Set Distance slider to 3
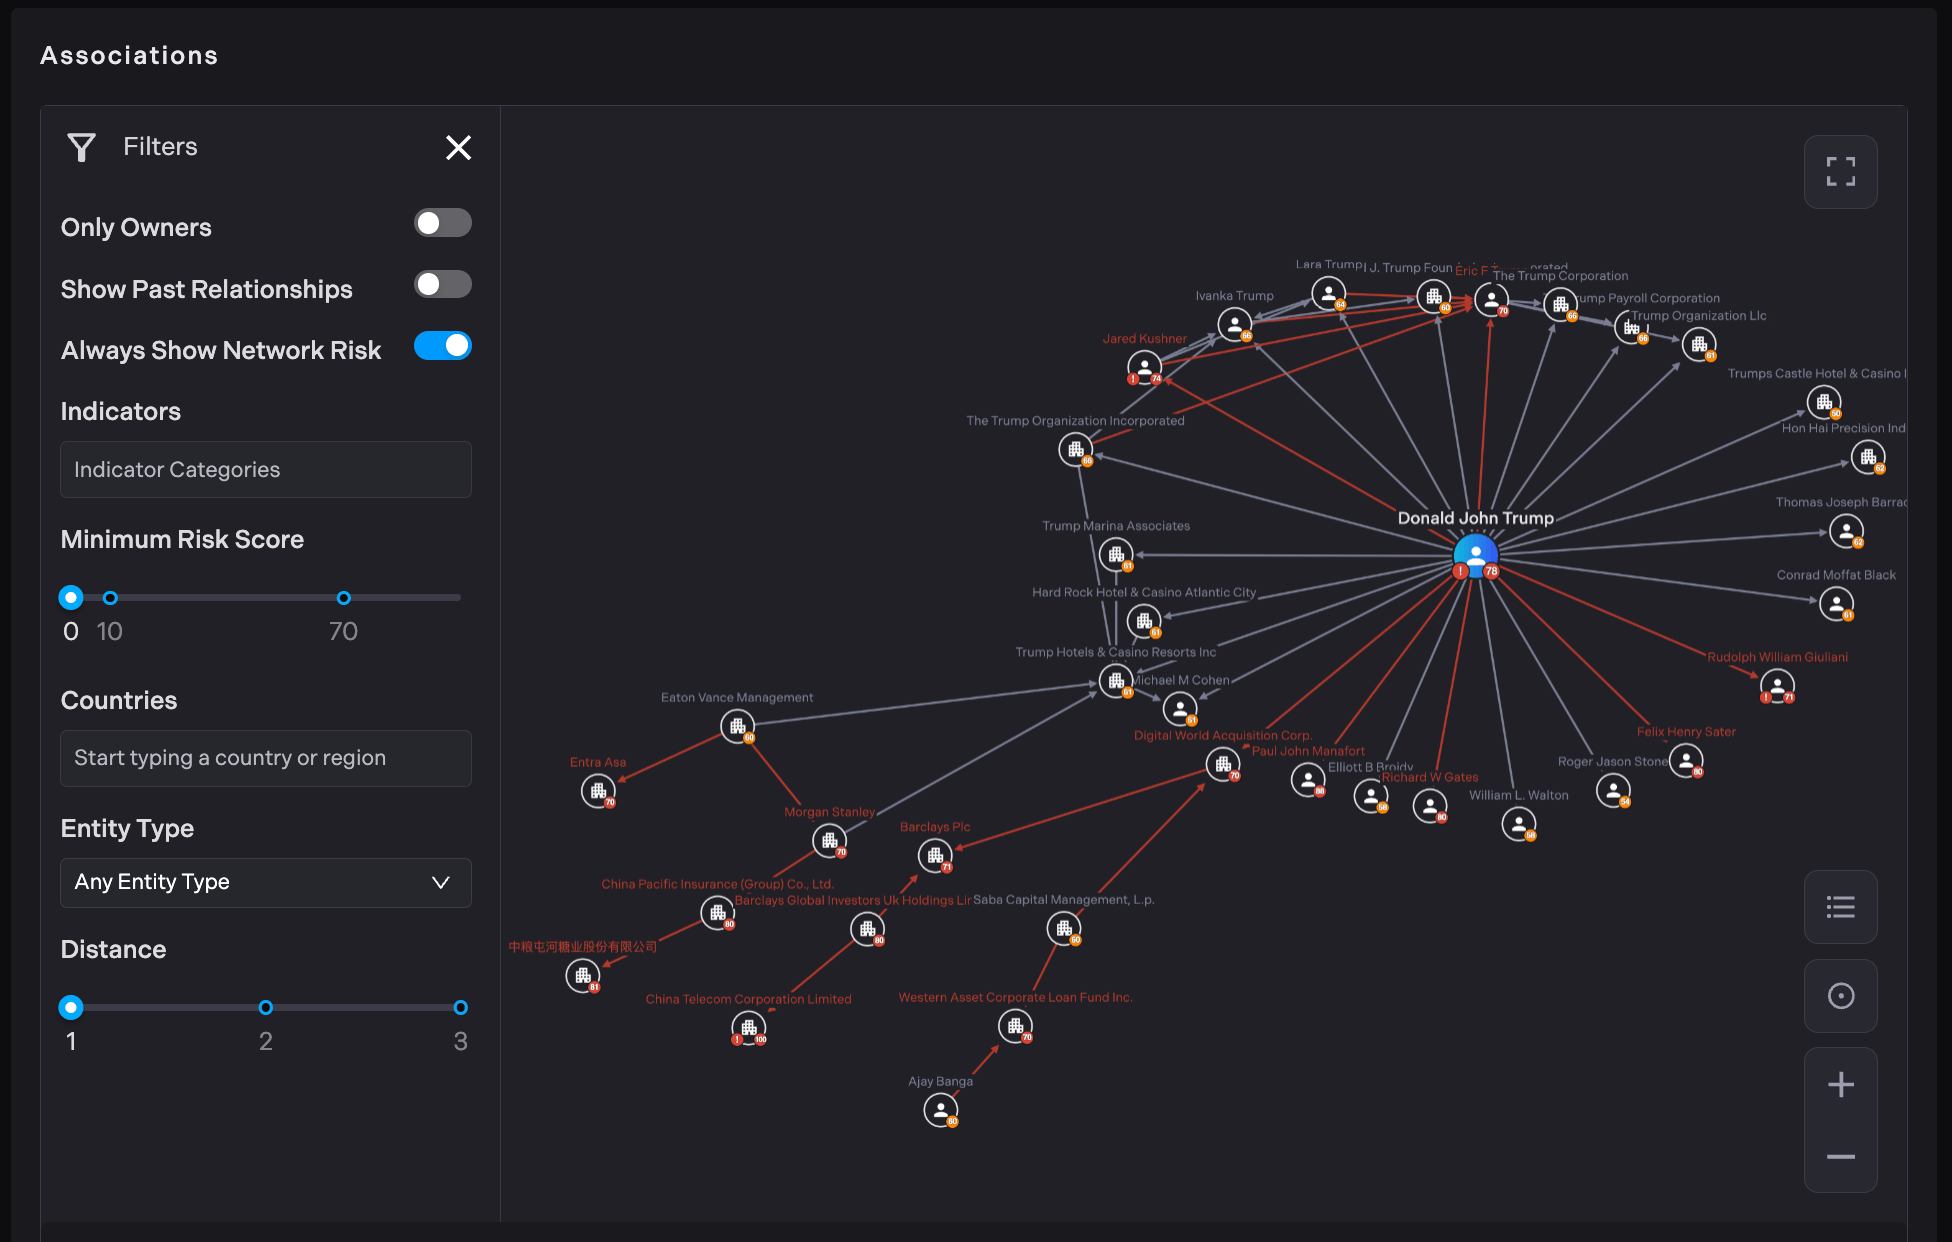Image resolution: width=1952 pixels, height=1242 pixels. [x=460, y=1008]
